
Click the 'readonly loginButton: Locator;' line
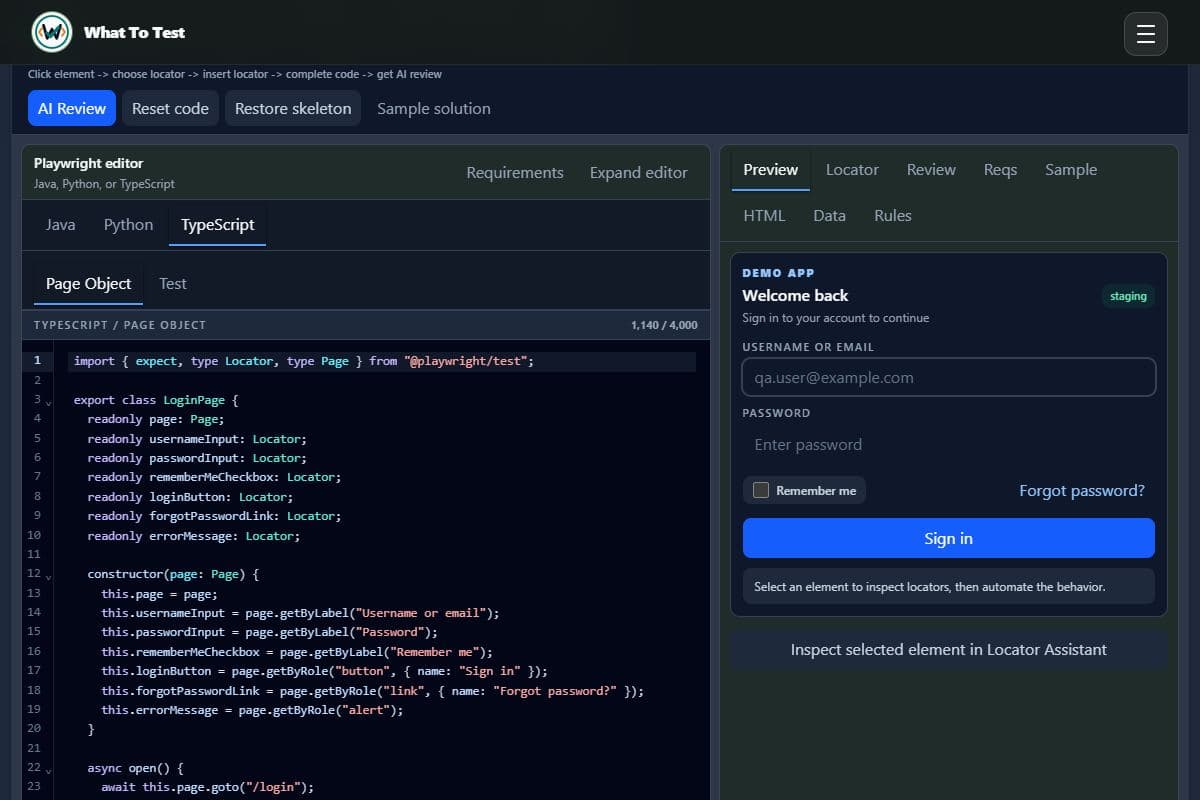[x=190, y=497]
